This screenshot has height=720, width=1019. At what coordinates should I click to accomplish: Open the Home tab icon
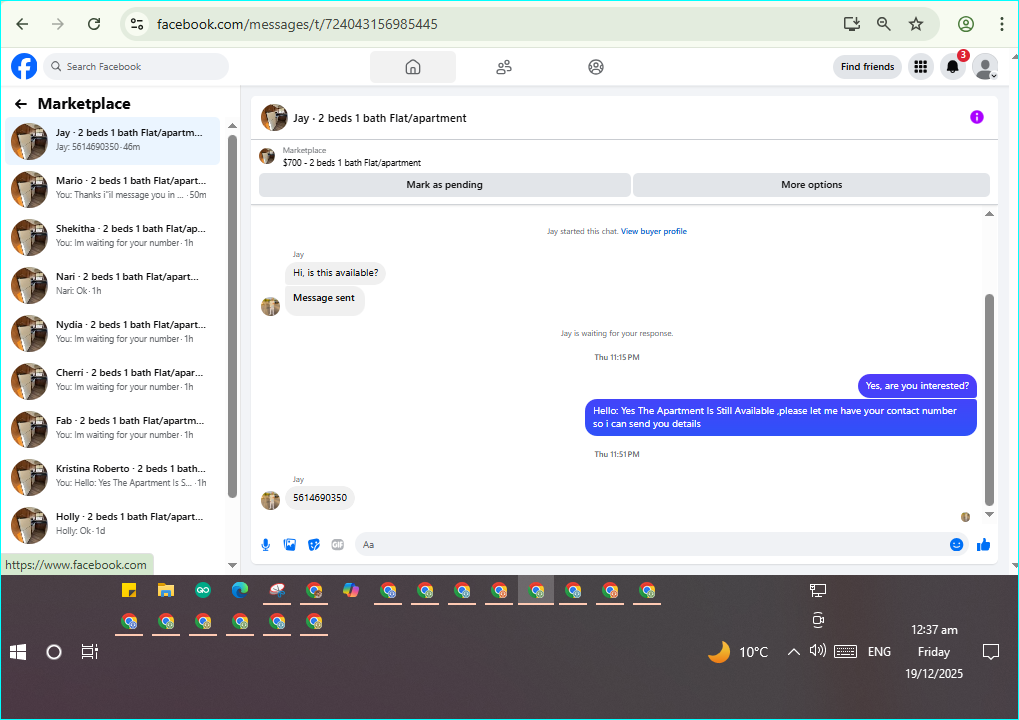(x=413, y=67)
